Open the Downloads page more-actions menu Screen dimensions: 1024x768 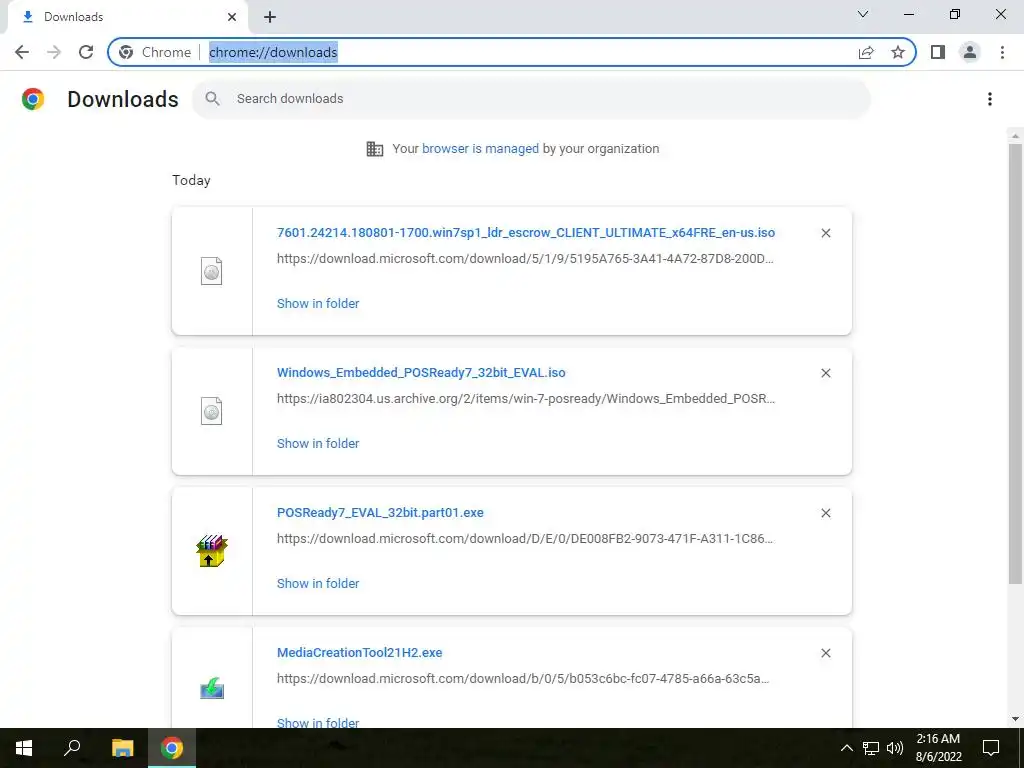990,99
